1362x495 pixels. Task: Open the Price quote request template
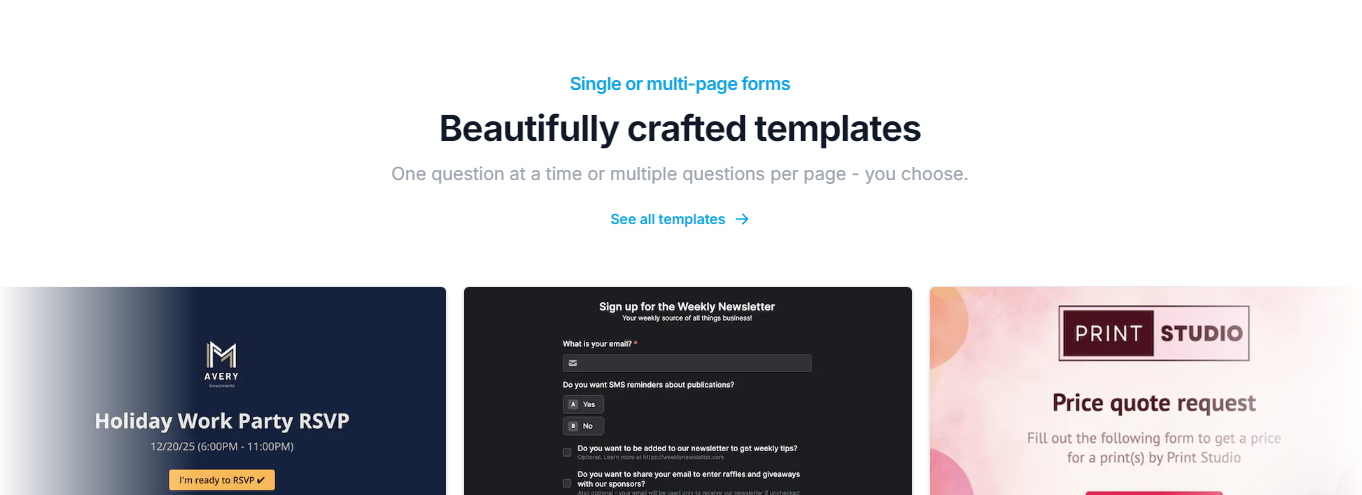pos(1146,391)
